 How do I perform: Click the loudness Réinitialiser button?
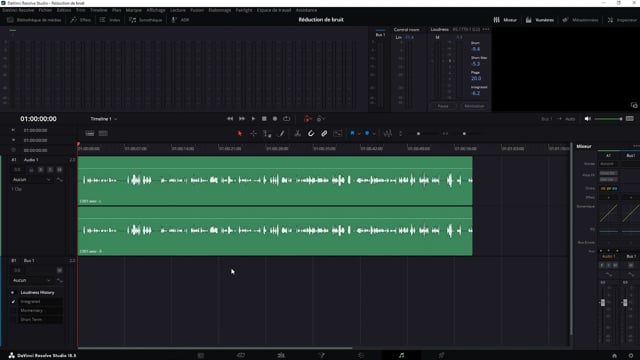click(x=474, y=106)
